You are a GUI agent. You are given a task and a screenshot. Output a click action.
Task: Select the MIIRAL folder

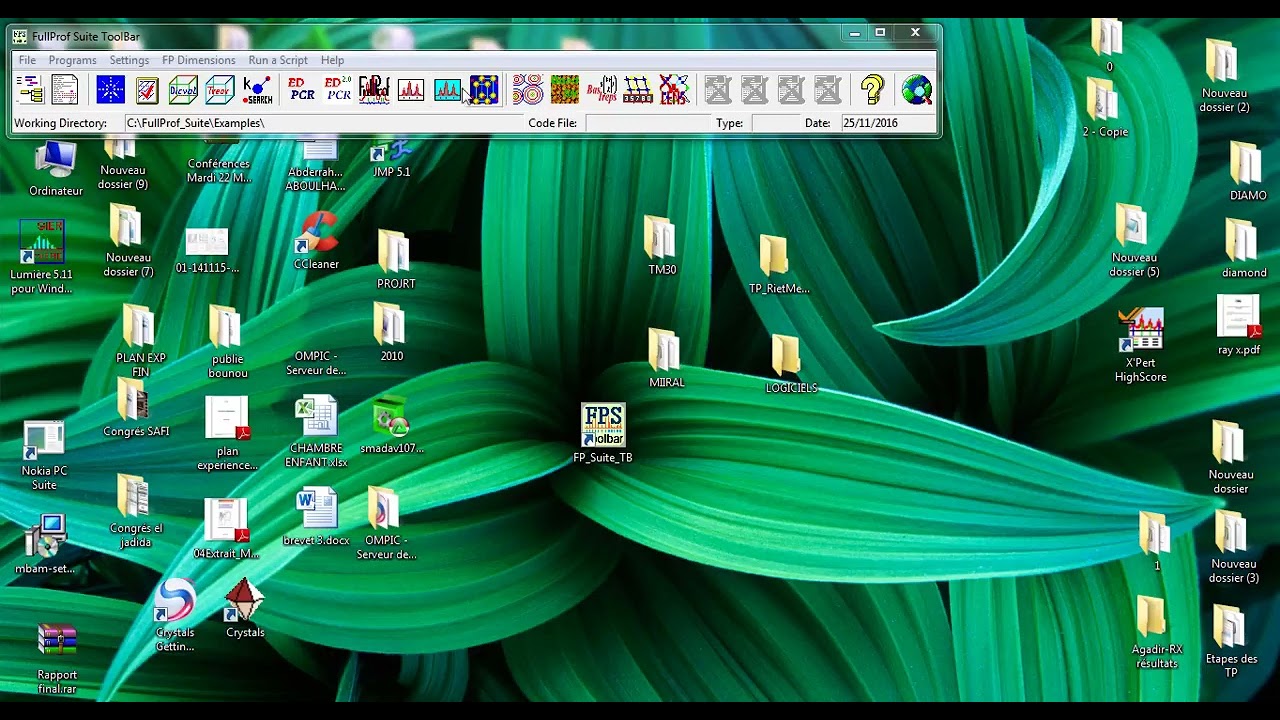coord(666,358)
